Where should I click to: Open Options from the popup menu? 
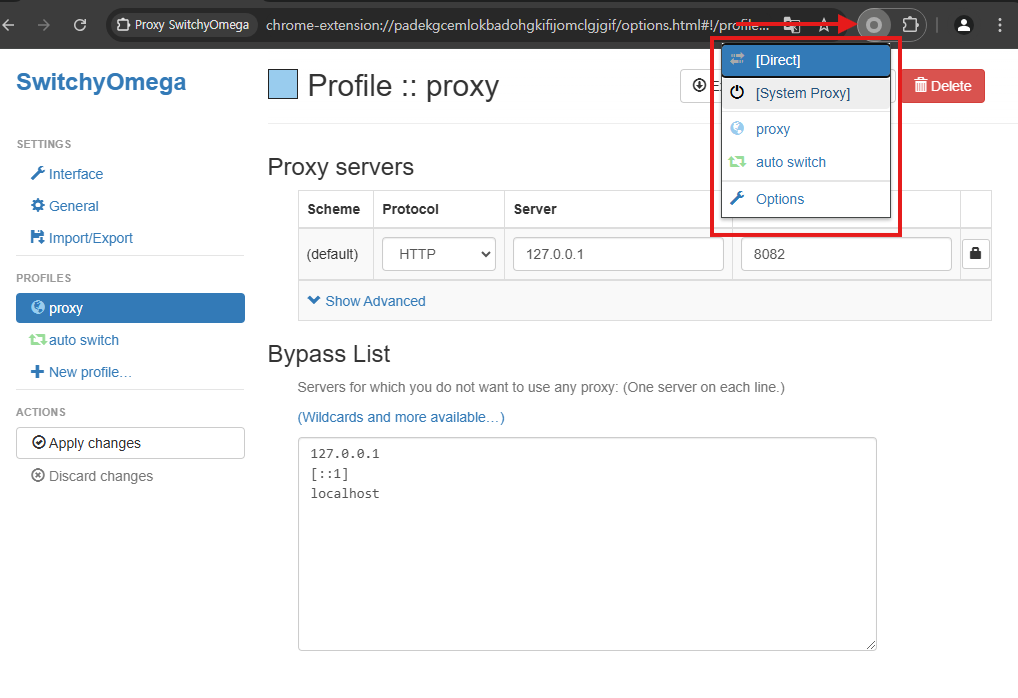(806, 199)
